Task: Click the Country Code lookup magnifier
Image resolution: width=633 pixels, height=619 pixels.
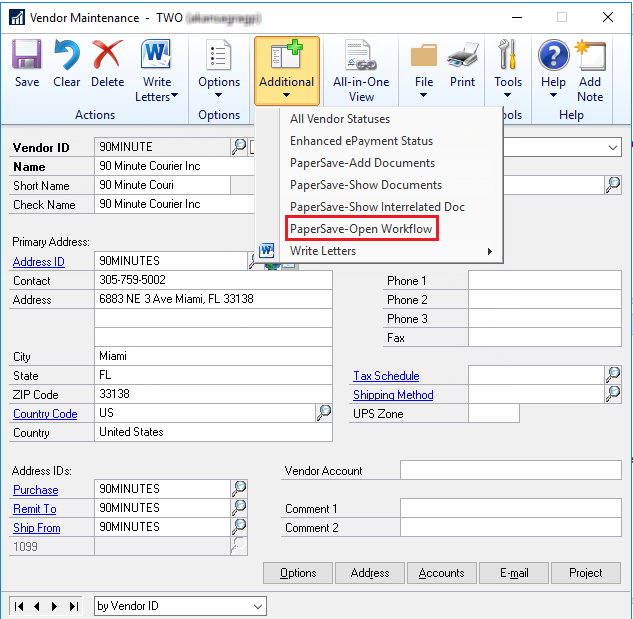Action: point(324,413)
